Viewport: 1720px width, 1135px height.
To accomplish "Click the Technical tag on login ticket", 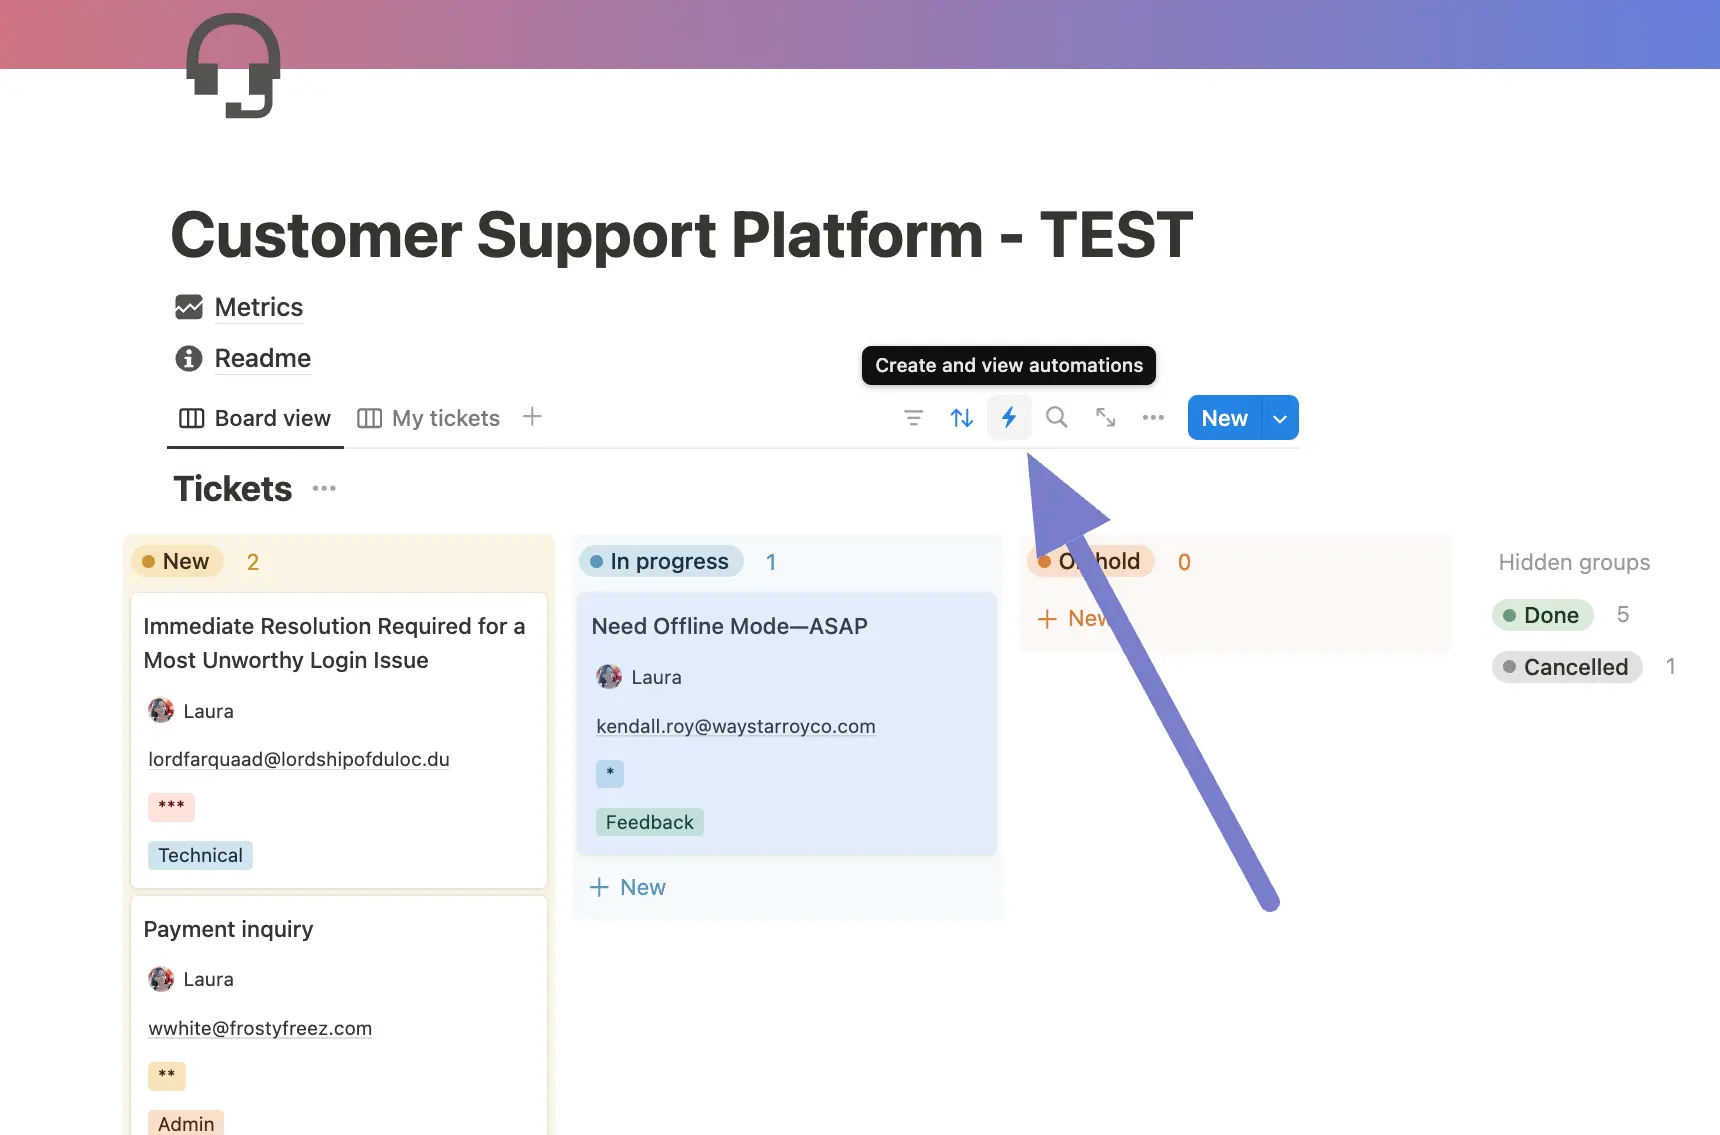I will click(200, 855).
